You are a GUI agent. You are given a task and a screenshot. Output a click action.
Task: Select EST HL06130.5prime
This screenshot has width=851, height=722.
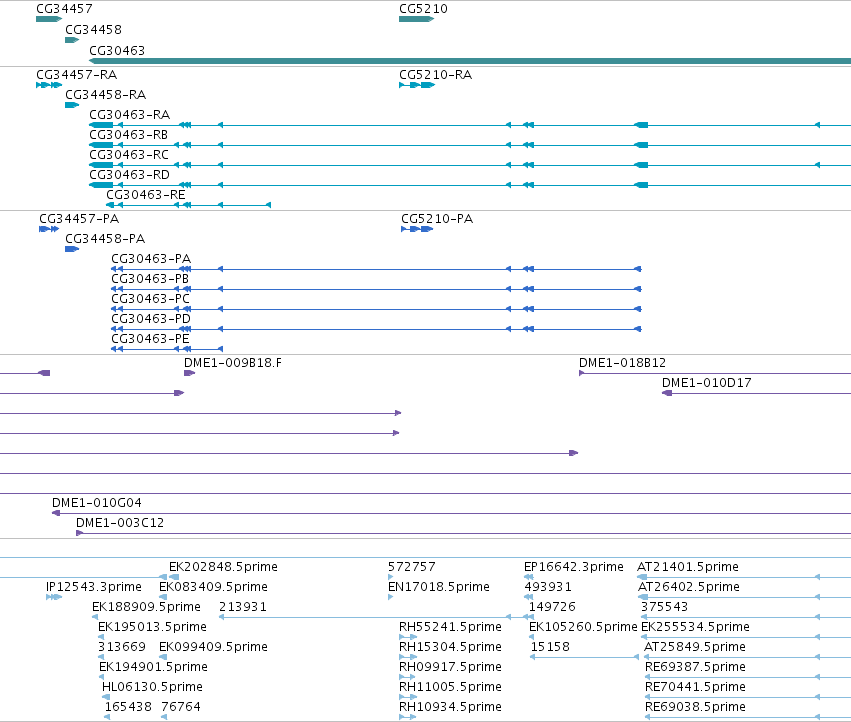(106, 697)
